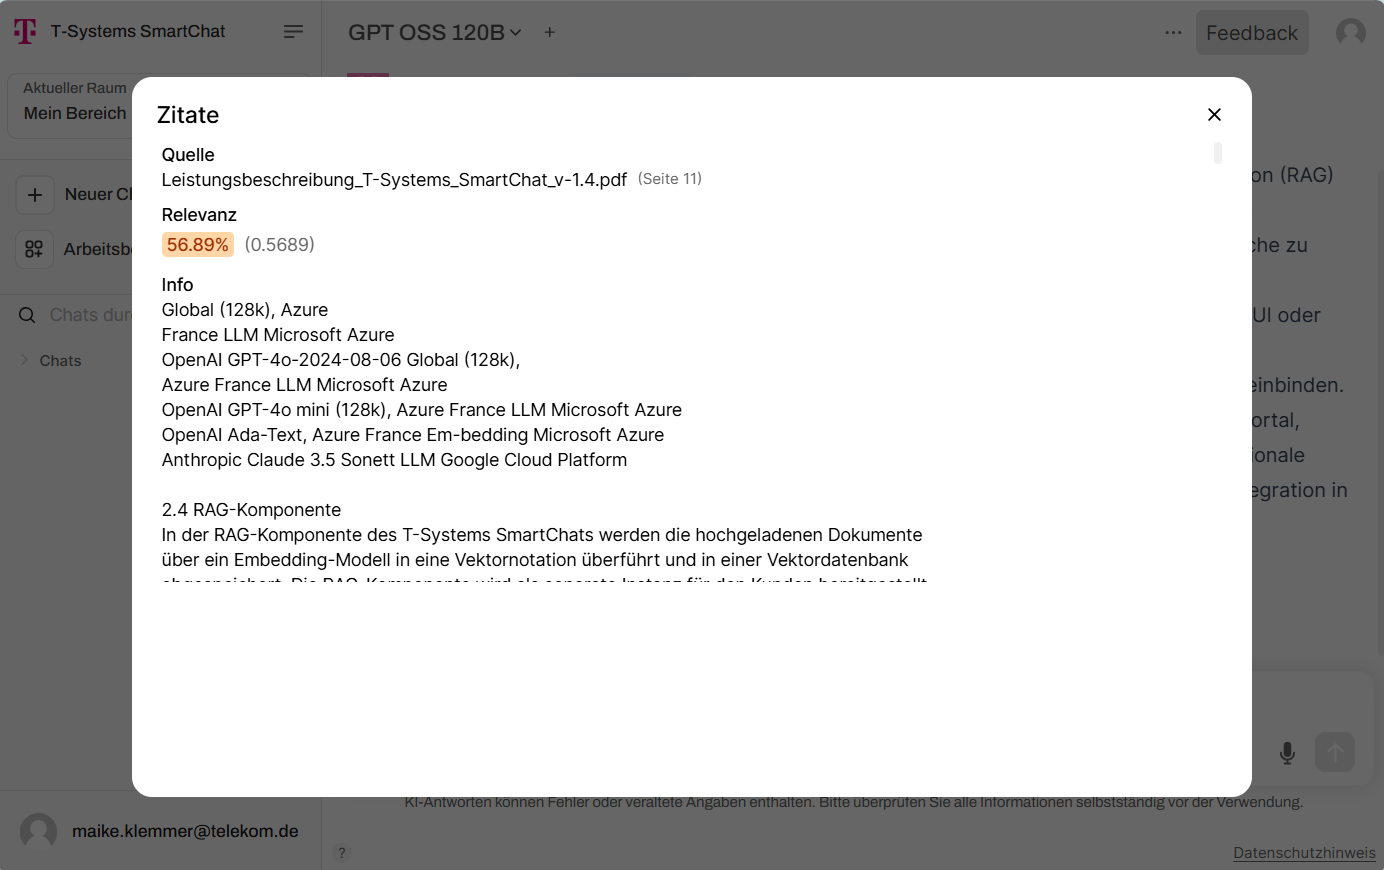
Task: Close the Zitate dialog
Action: (1214, 115)
